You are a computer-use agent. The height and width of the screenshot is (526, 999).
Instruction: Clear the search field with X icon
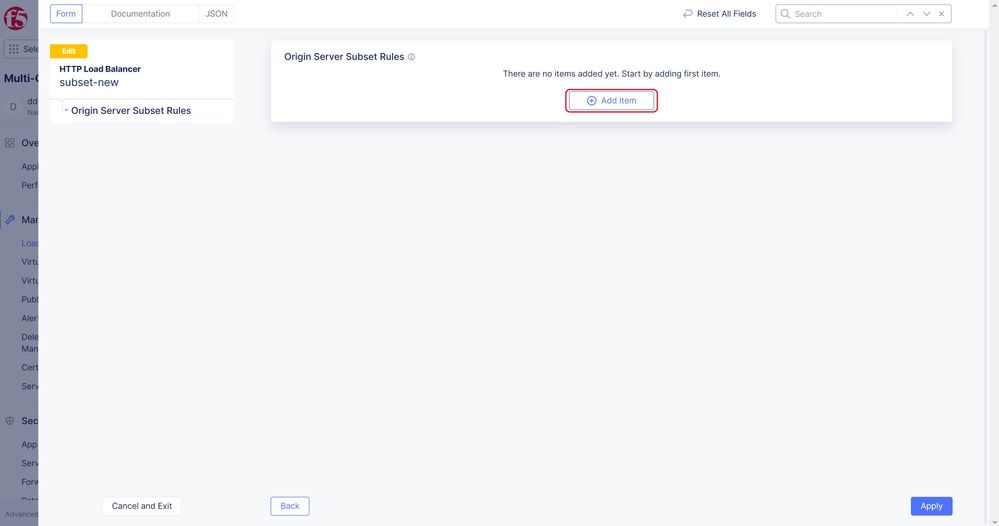pos(942,14)
